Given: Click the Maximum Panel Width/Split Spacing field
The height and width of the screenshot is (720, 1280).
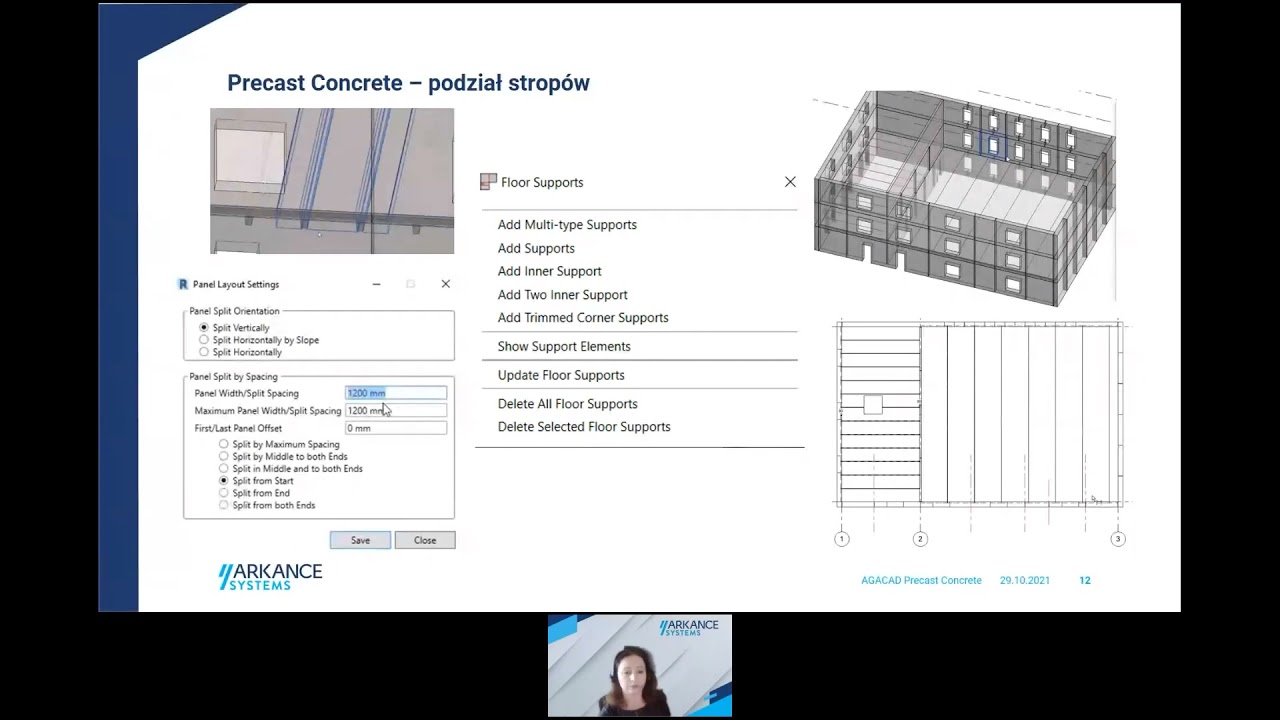Looking at the screenshot, I should click(x=396, y=410).
